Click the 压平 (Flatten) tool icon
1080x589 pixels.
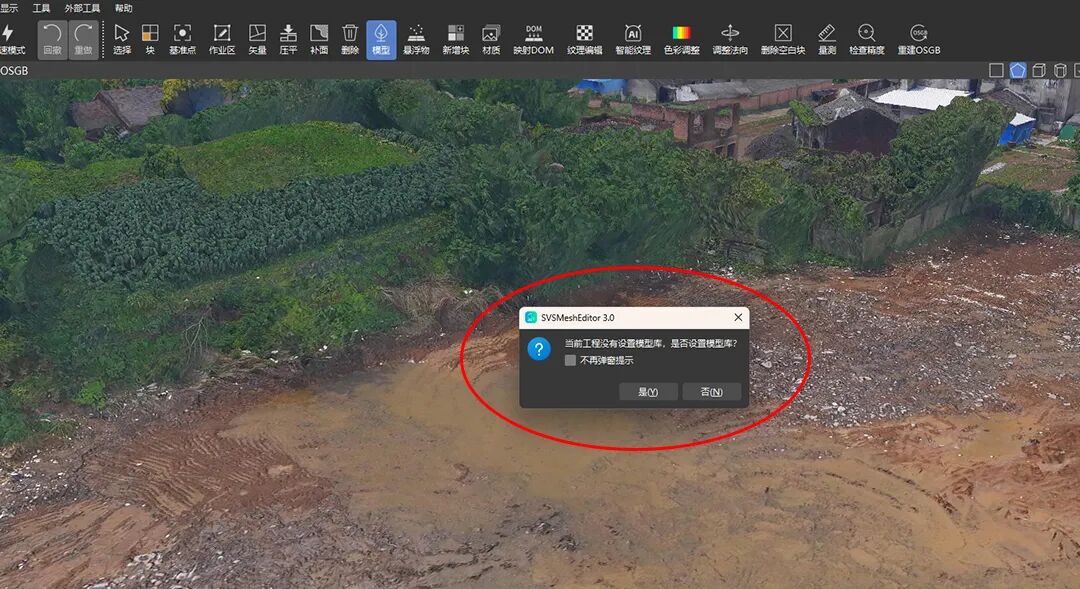pyautogui.click(x=288, y=39)
